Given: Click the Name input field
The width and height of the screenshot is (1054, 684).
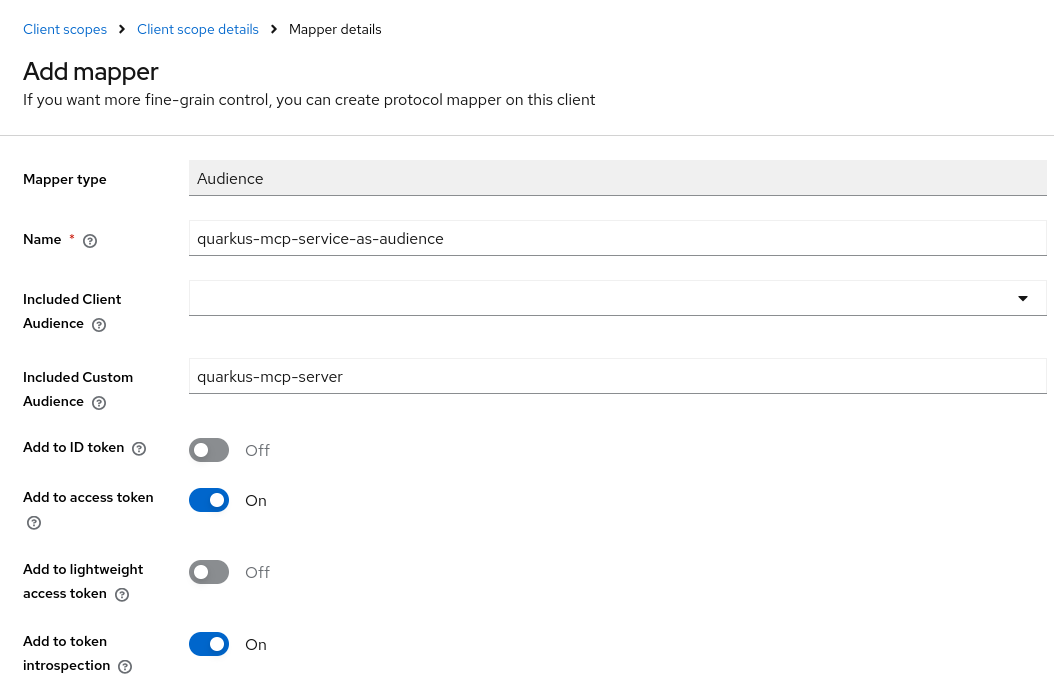Looking at the screenshot, I should [x=616, y=239].
